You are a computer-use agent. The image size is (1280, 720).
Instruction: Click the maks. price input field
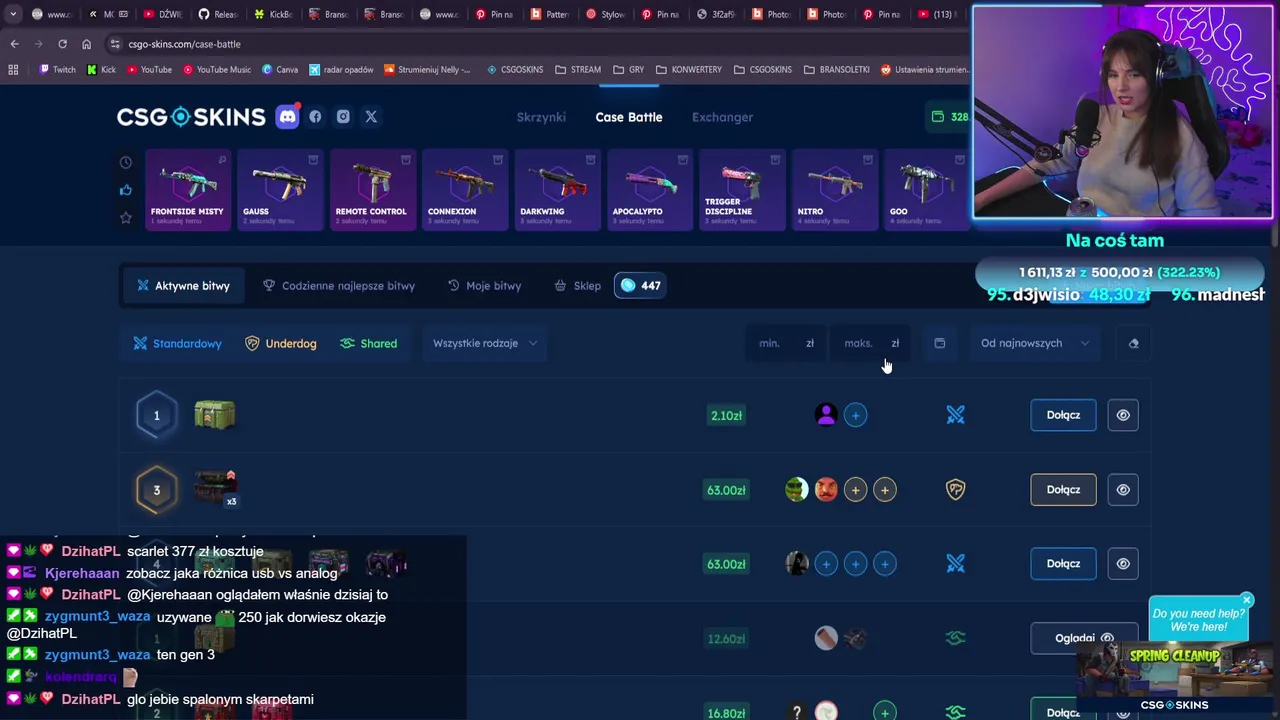tap(871, 343)
